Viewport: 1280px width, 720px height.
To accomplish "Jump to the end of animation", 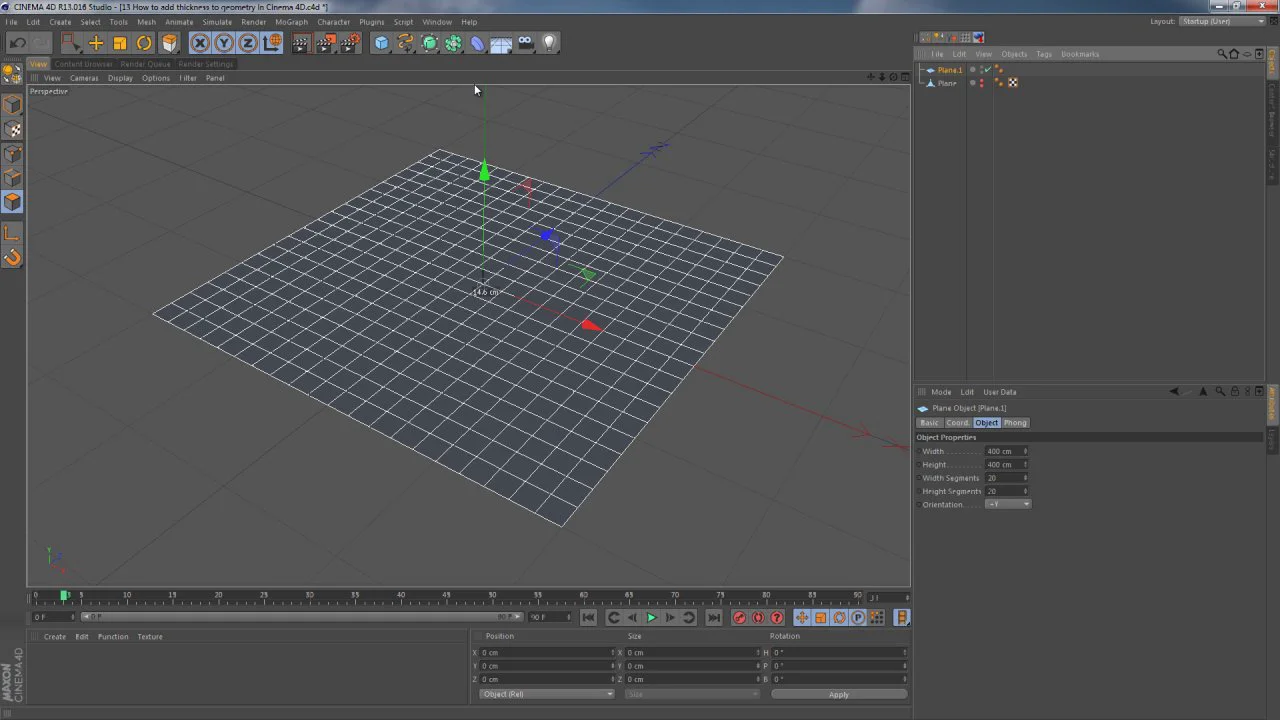I will 714,618.
